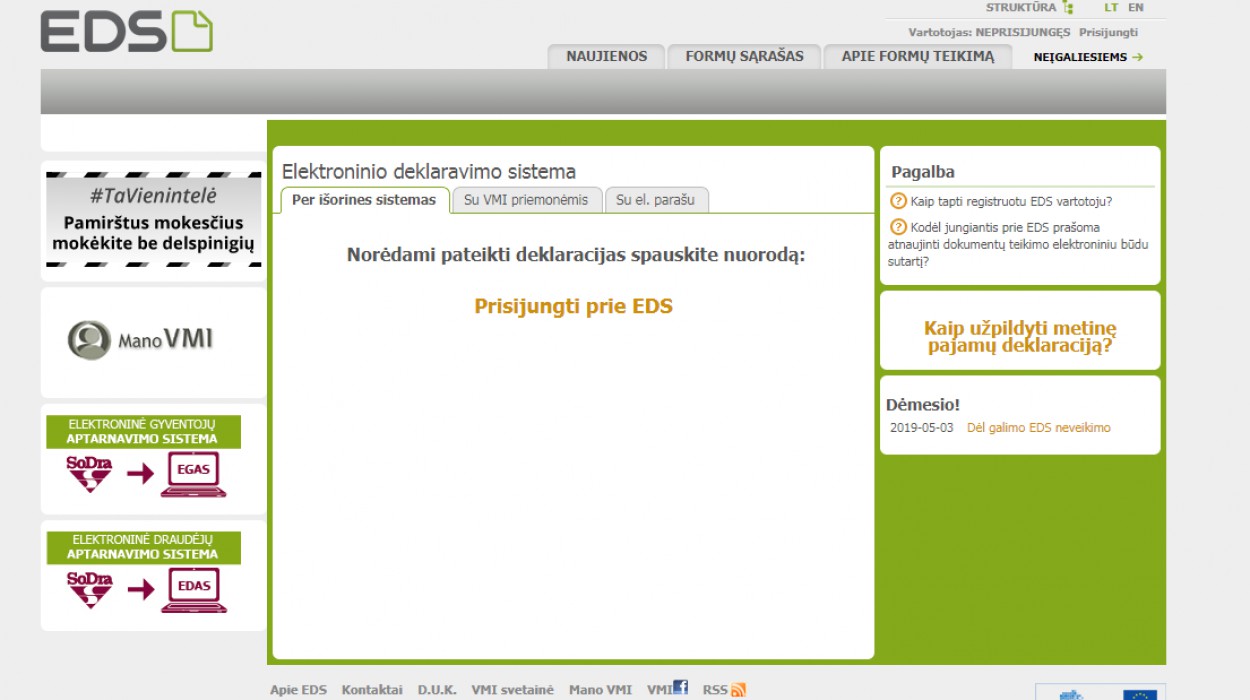Select the Su el. parašu tab
The width and height of the screenshot is (1250, 700).
[656, 200]
